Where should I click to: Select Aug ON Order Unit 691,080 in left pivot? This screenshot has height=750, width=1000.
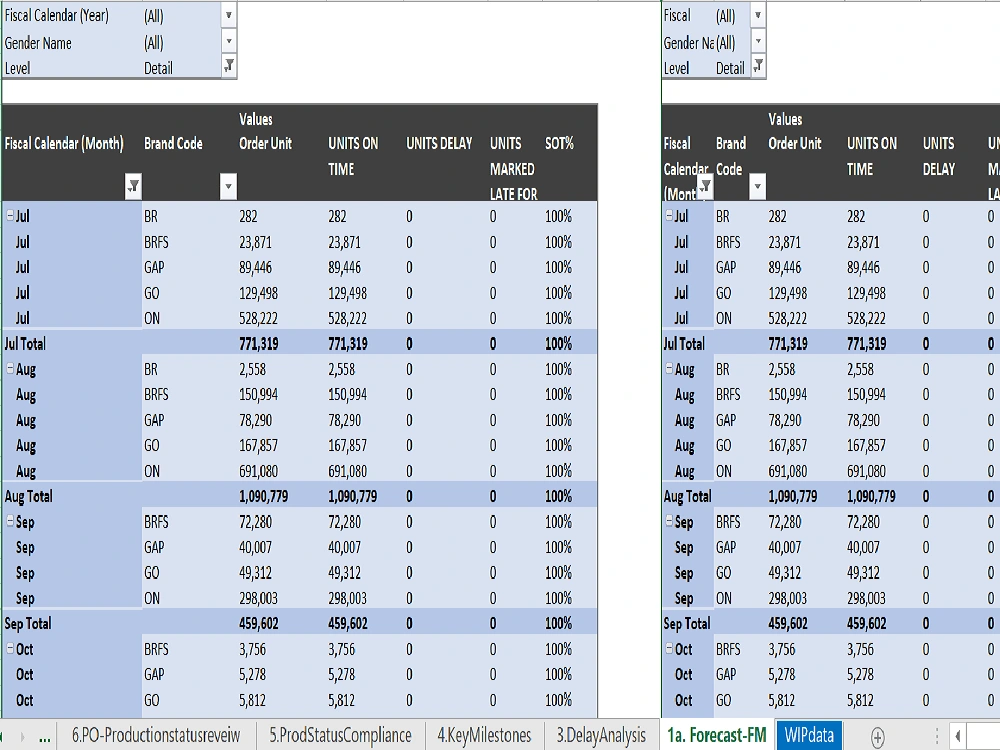click(258, 471)
